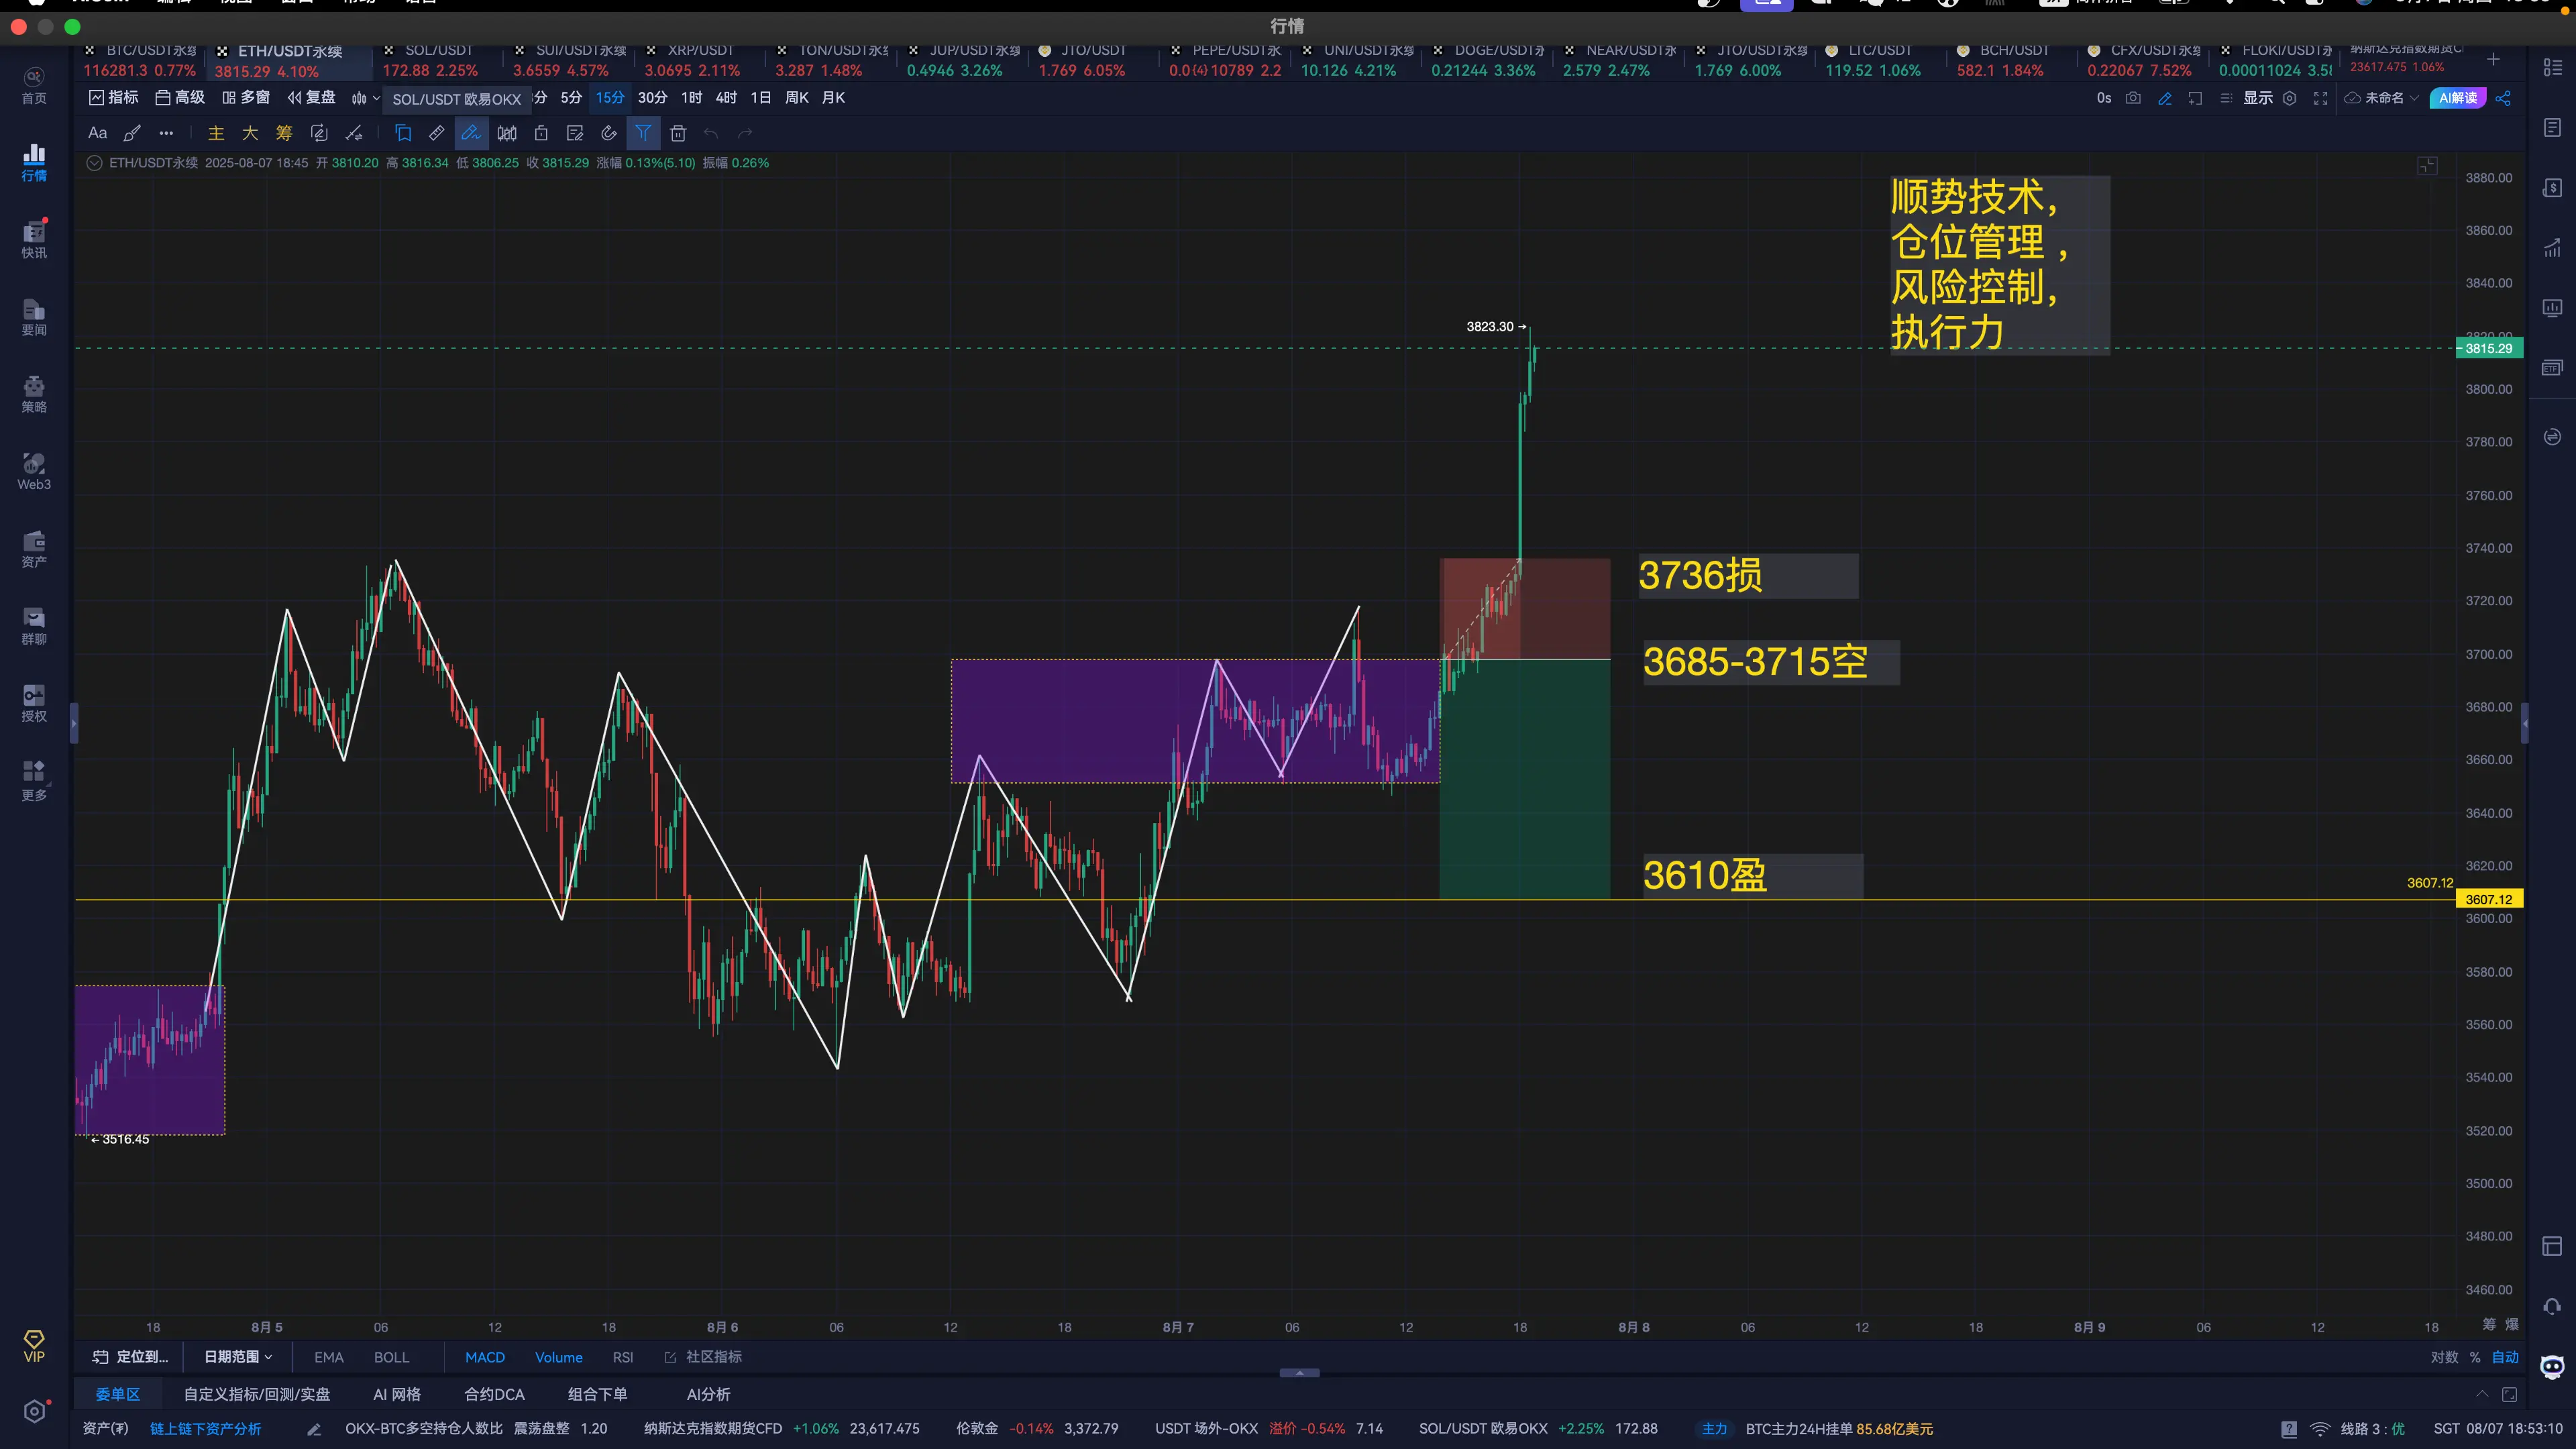Screen dimensions: 2576x1449
Task: Open the candlestick chart type dropdown
Action: [x=365, y=98]
